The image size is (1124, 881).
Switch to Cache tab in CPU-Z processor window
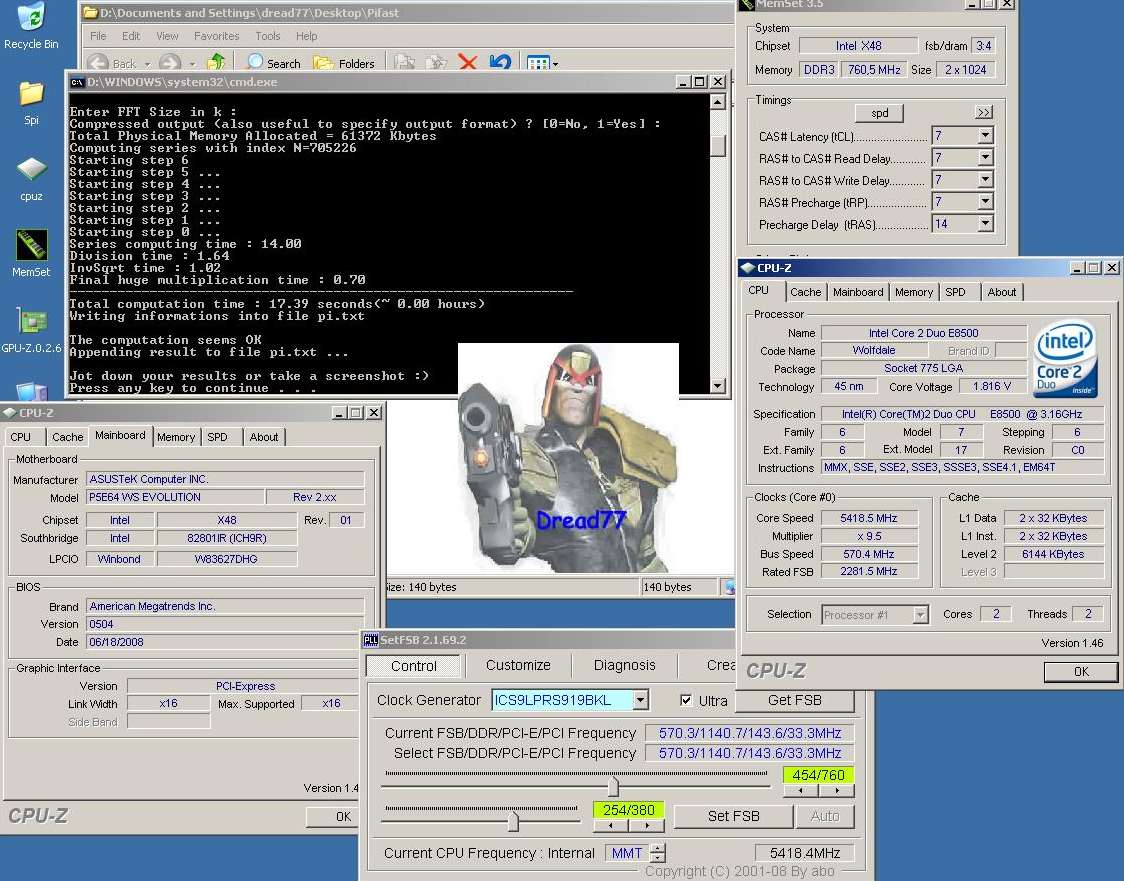coord(805,292)
